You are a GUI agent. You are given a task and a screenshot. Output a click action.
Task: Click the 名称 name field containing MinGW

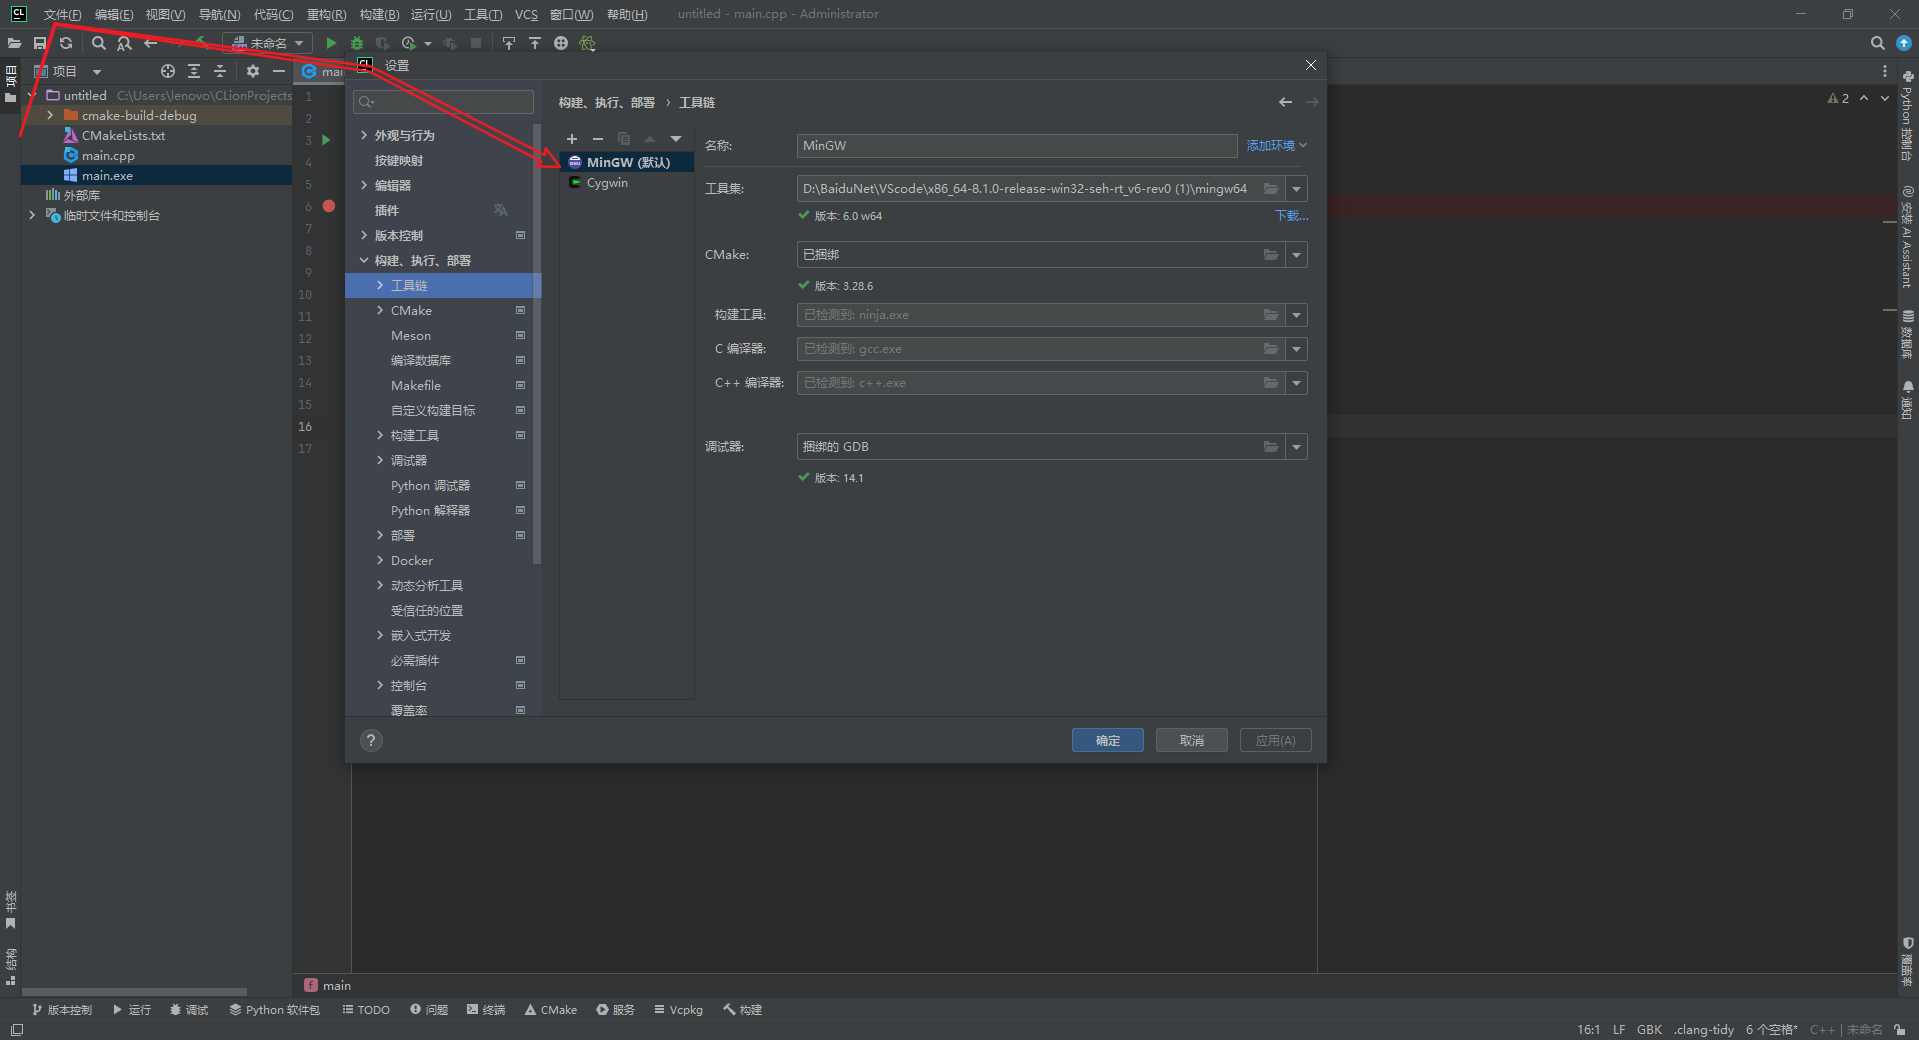click(1017, 145)
